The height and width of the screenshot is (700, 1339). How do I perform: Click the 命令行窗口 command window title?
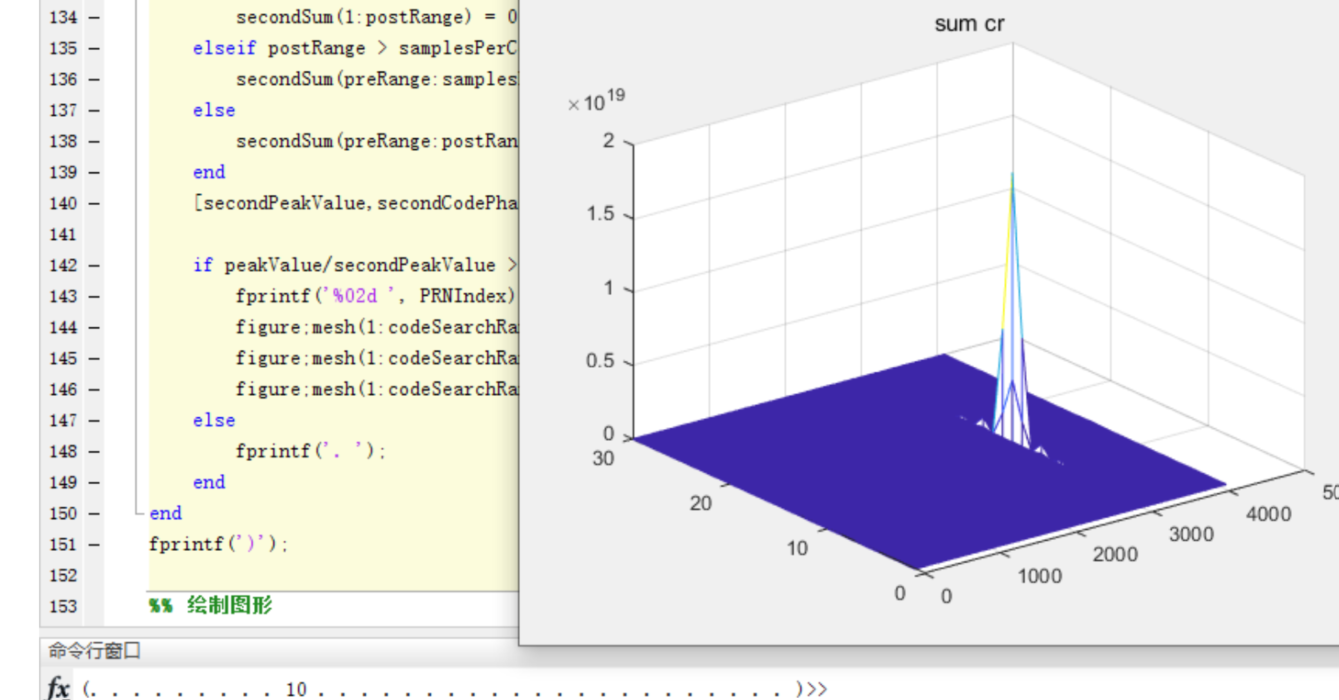tap(95, 651)
